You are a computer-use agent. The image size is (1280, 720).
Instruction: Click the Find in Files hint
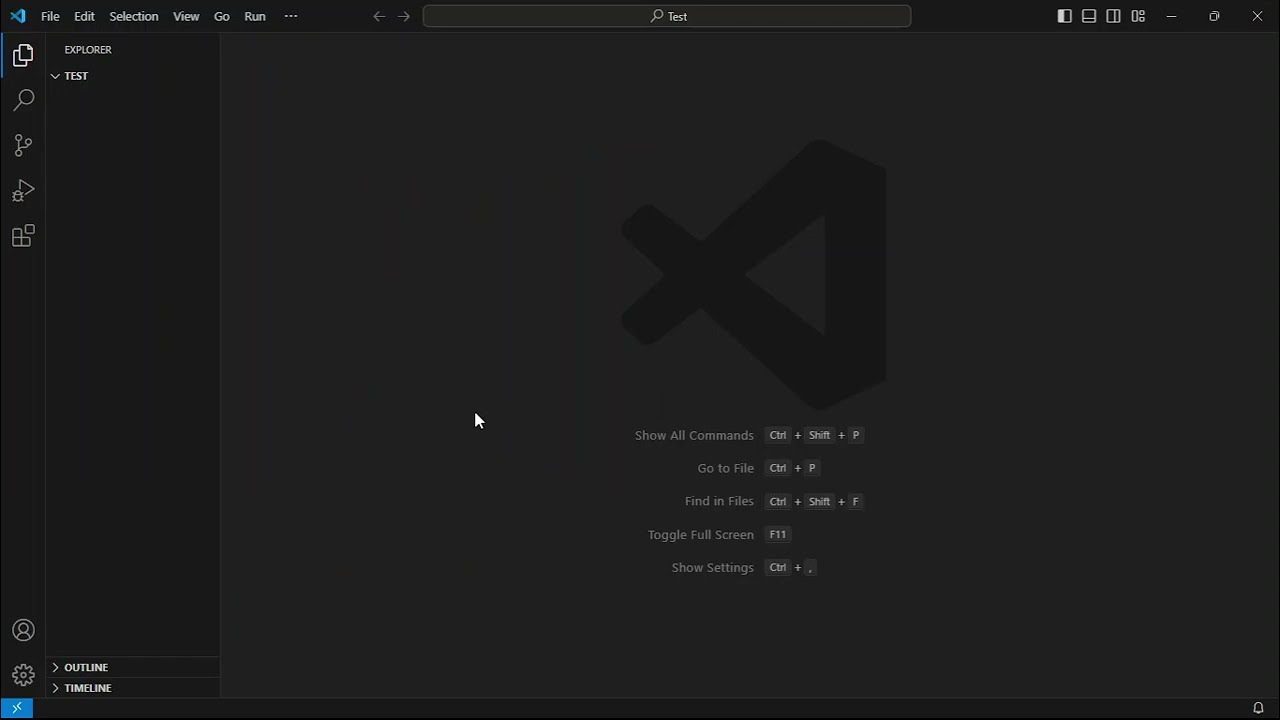coord(719,501)
